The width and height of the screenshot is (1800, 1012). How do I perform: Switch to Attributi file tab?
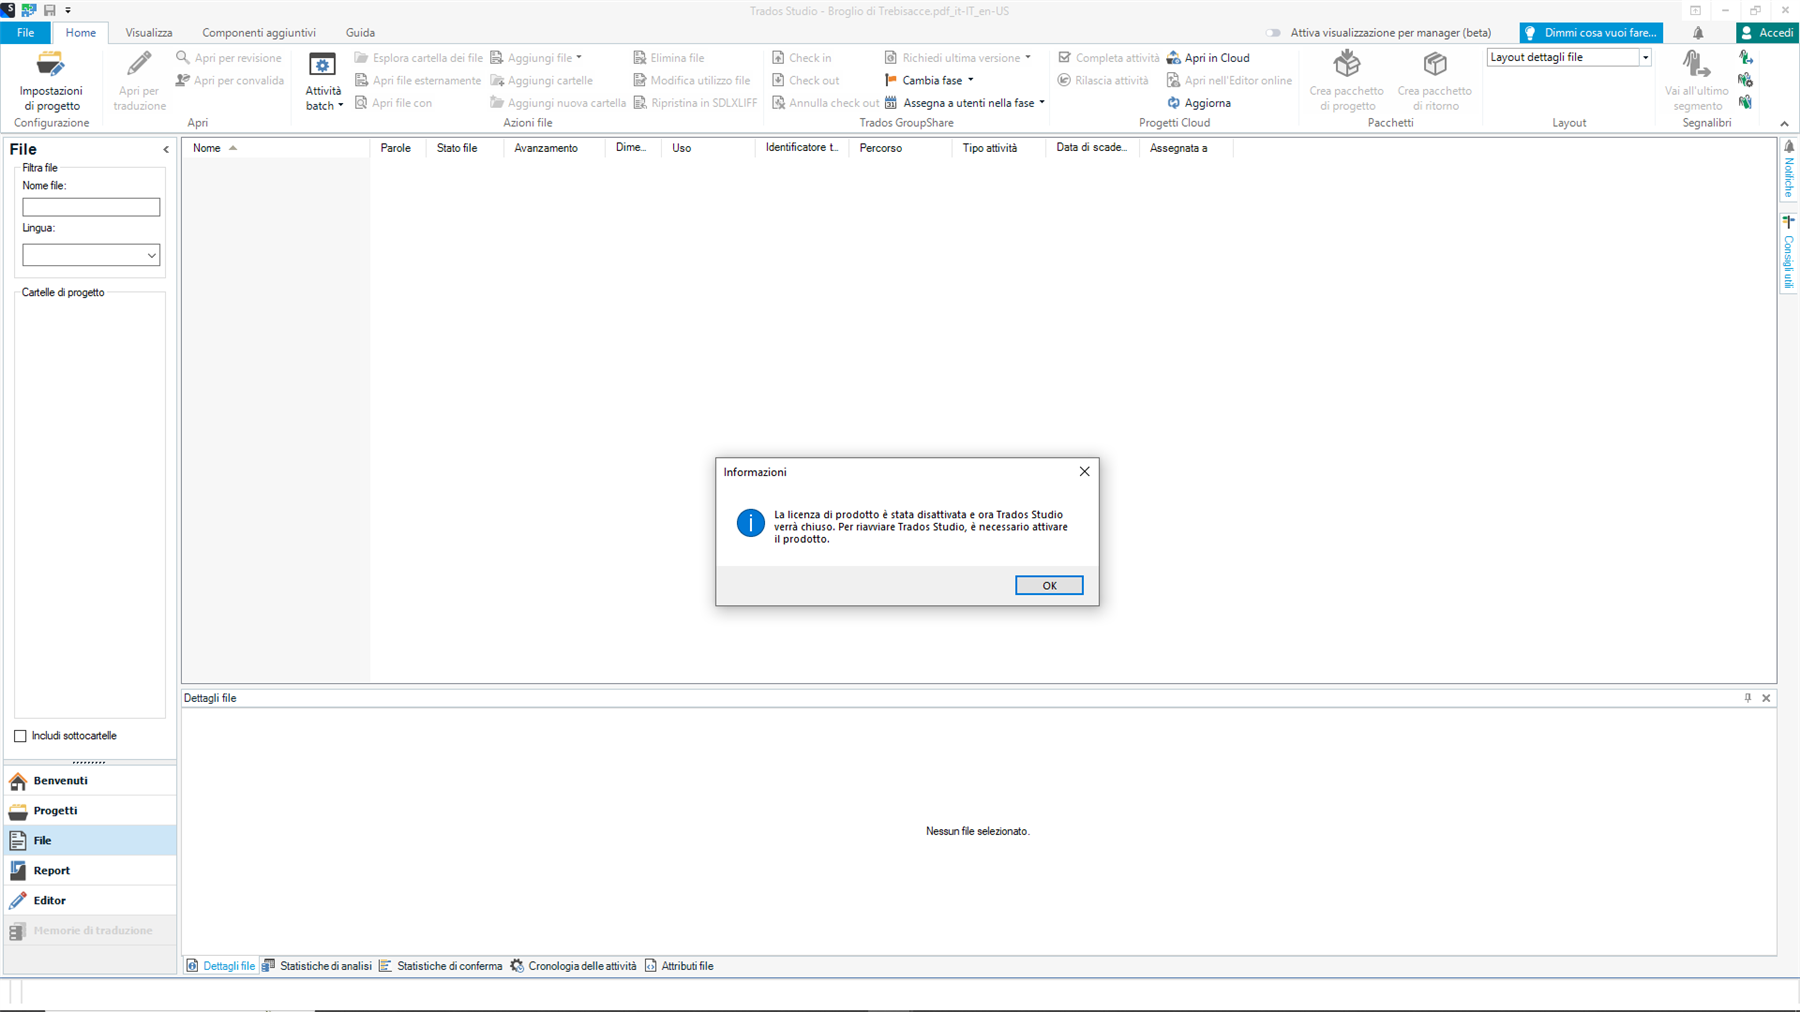pyautogui.click(x=679, y=966)
